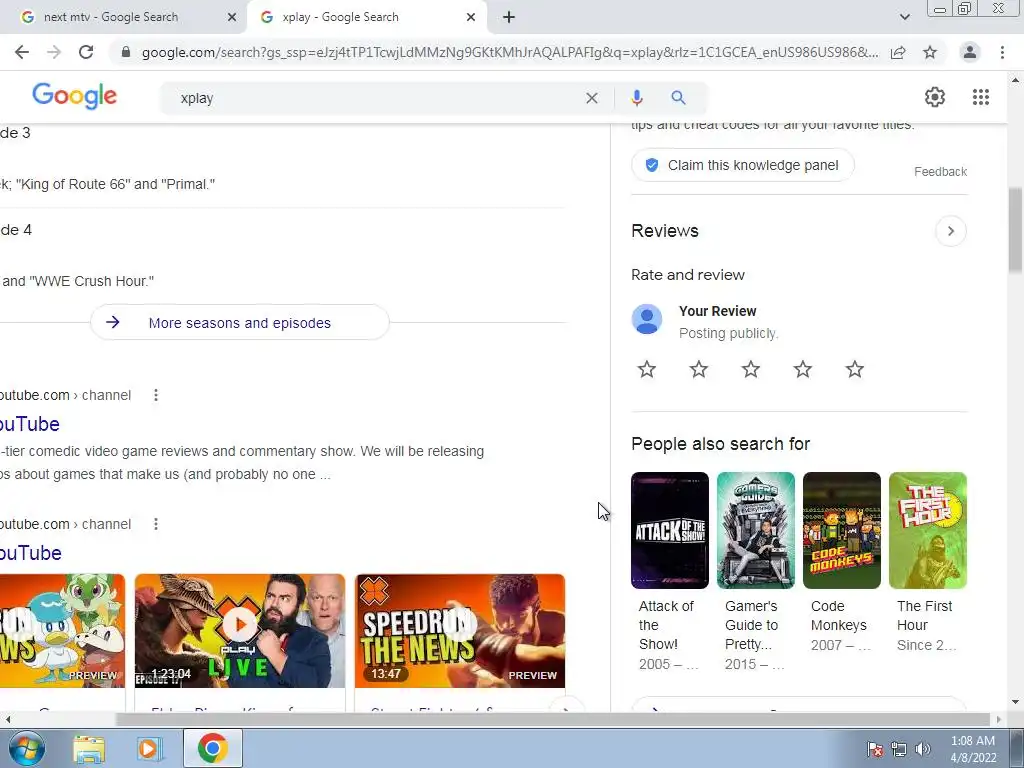The height and width of the screenshot is (768, 1024).
Task: Open the volume speaker tray icon
Action: click(x=923, y=749)
